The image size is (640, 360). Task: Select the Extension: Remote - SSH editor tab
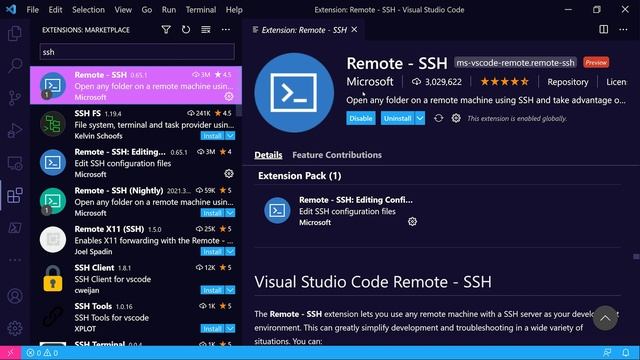tap(304, 30)
